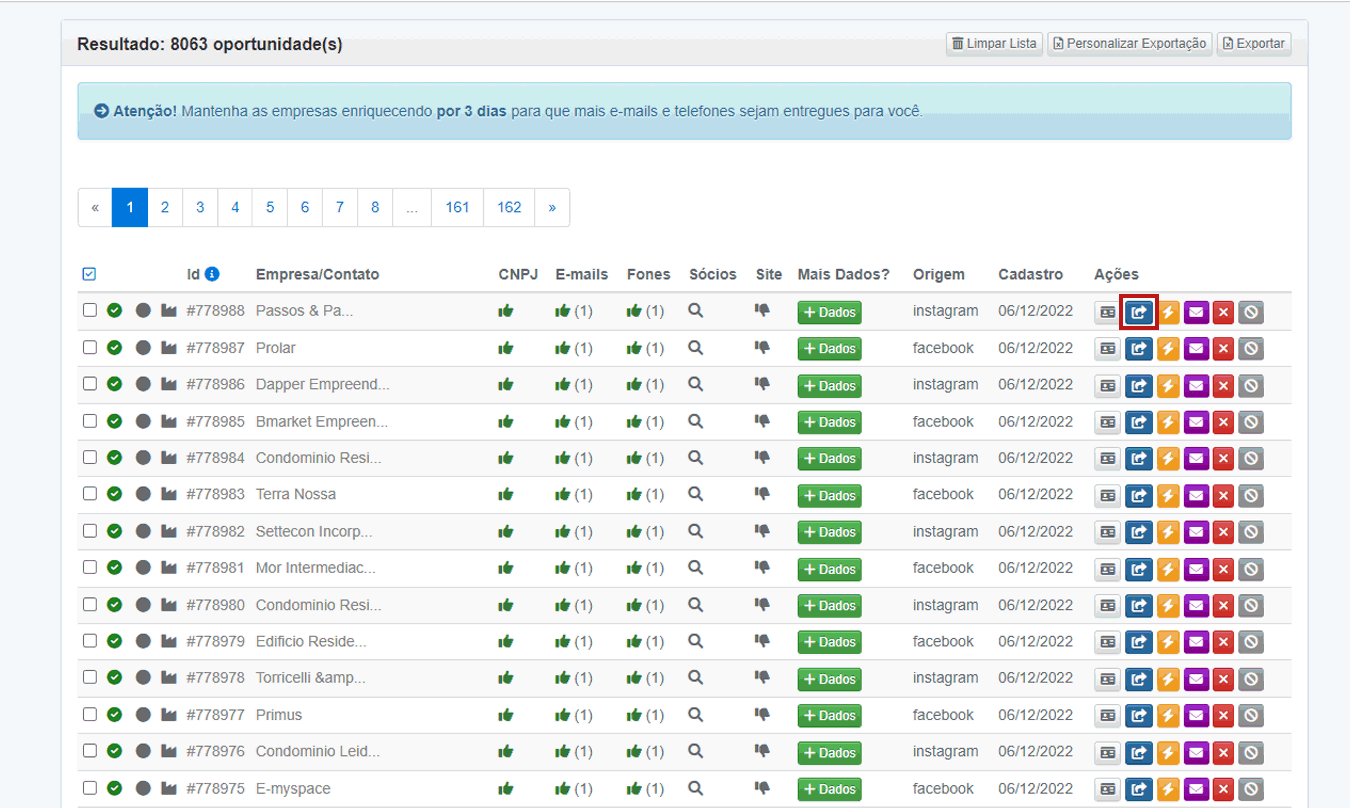Select checkbox for Terra Nossa row
This screenshot has height=808, width=1350.
(90, 494)
